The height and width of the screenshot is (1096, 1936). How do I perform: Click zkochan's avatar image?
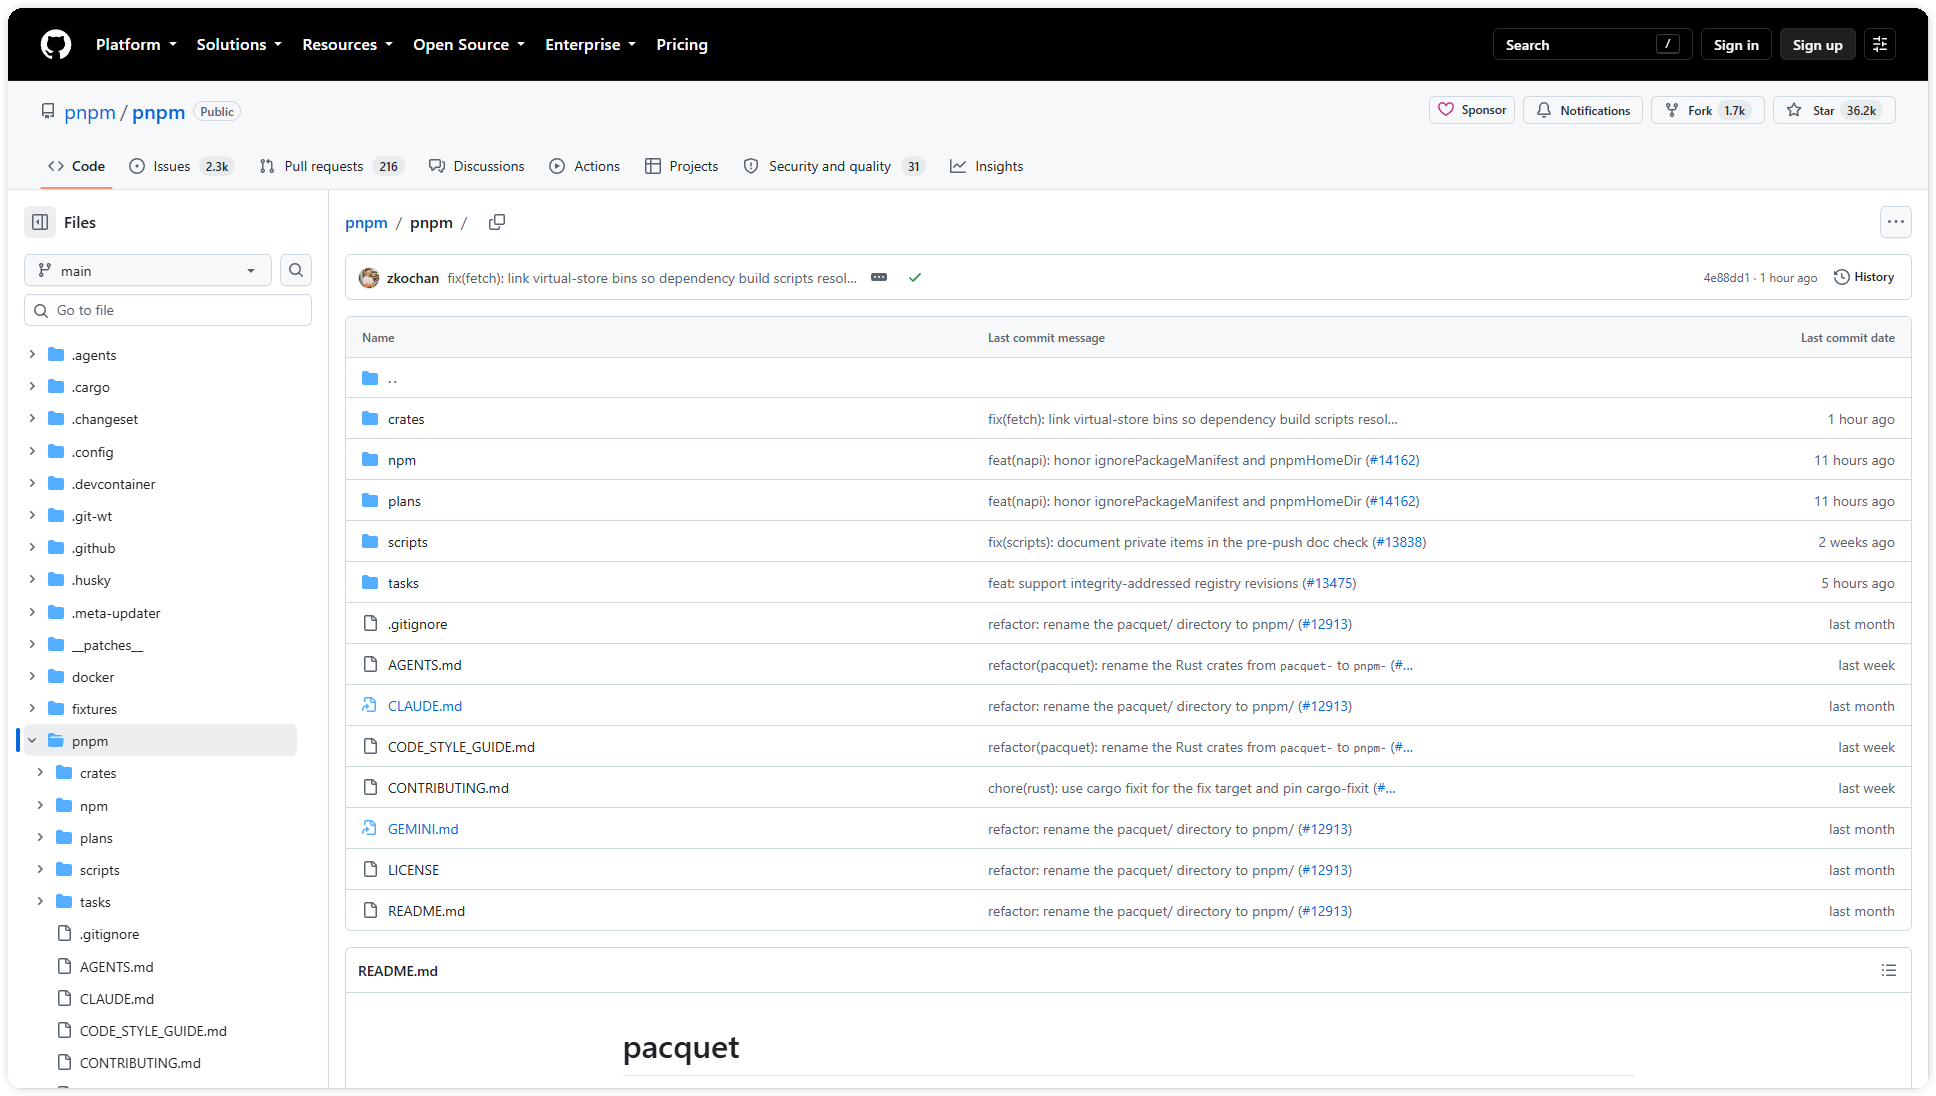pos(369,277)
